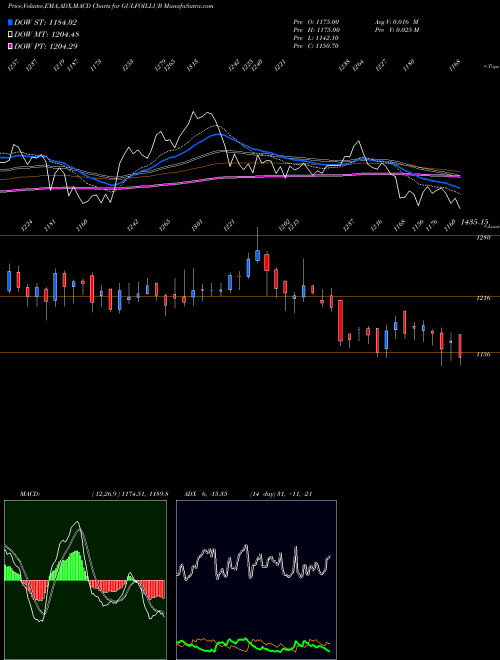Click the MACD (12,26,9) heading text
The image size is (500, 660).
94,494
